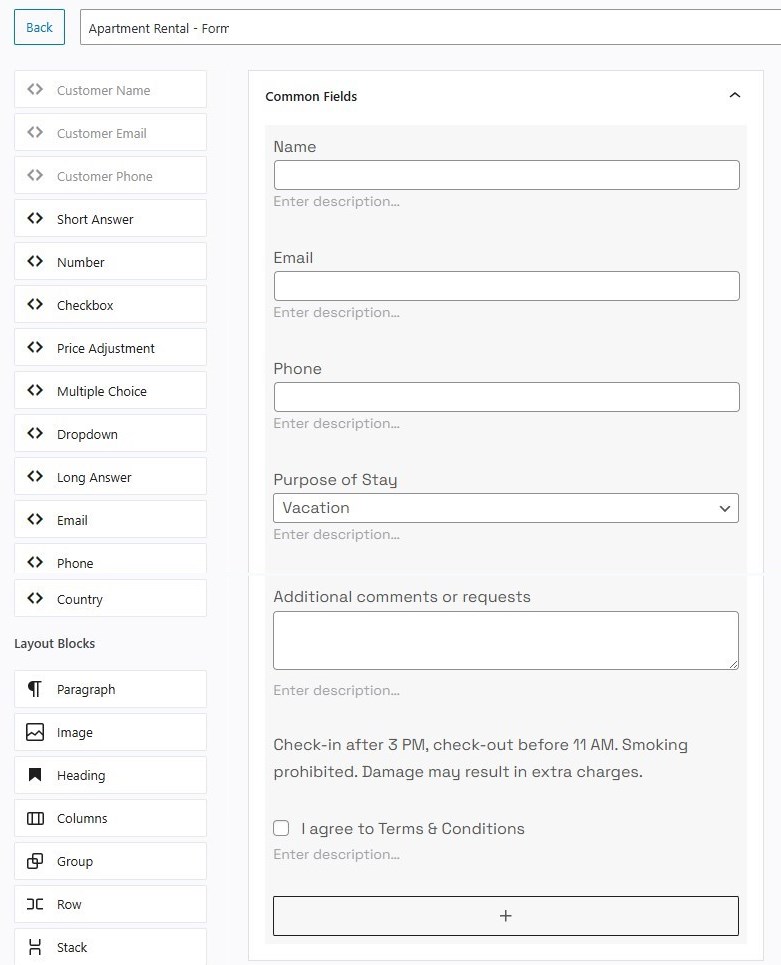The height and width of the screenshot is (965, 781).
Task: Select the Heading block icon
Action: (x=34, y=775)
